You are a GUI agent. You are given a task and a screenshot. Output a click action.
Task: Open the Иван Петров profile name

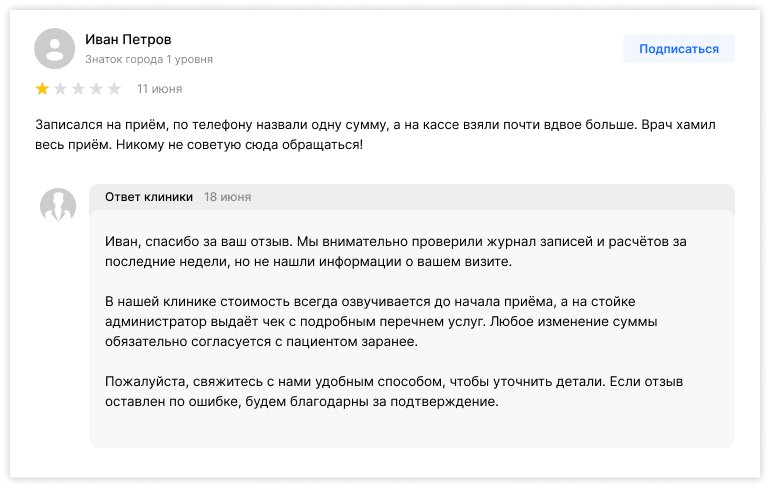tap(128, 39)
